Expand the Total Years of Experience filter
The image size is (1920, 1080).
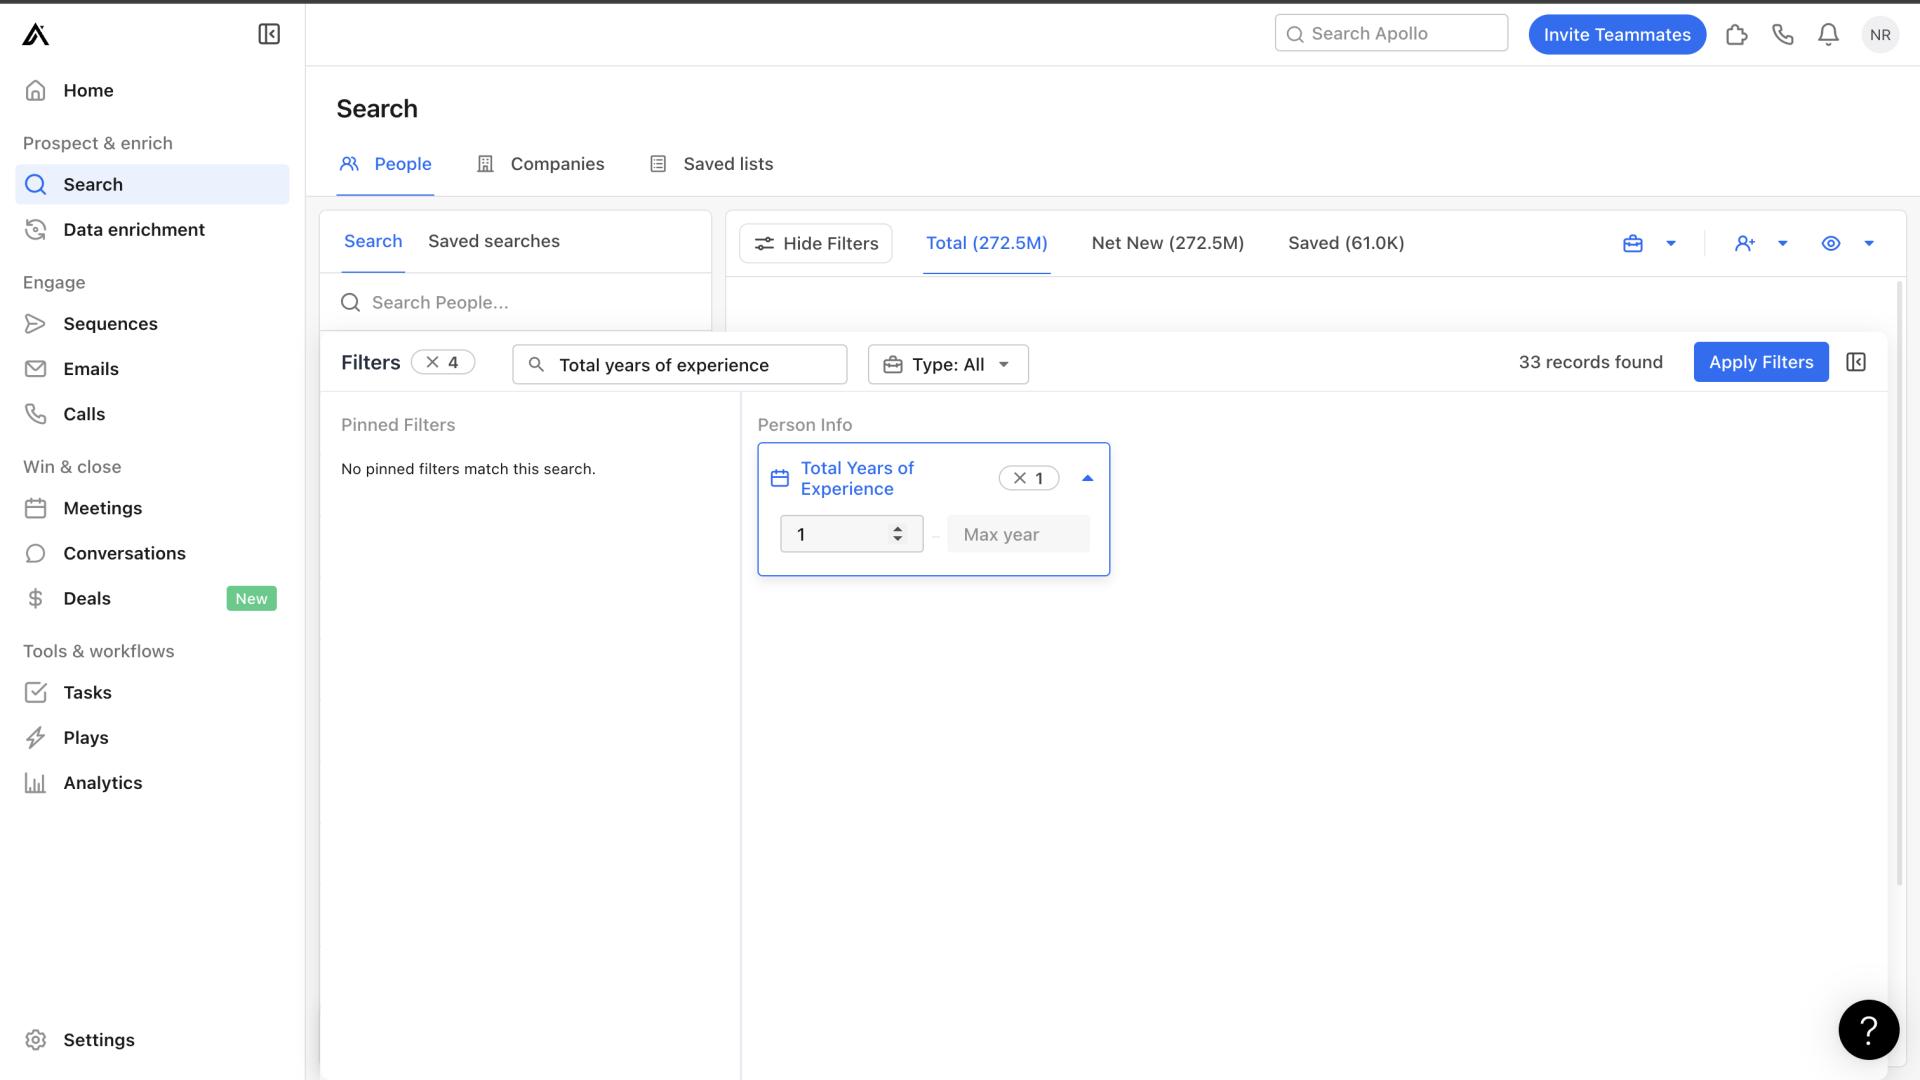(1089, 477)
